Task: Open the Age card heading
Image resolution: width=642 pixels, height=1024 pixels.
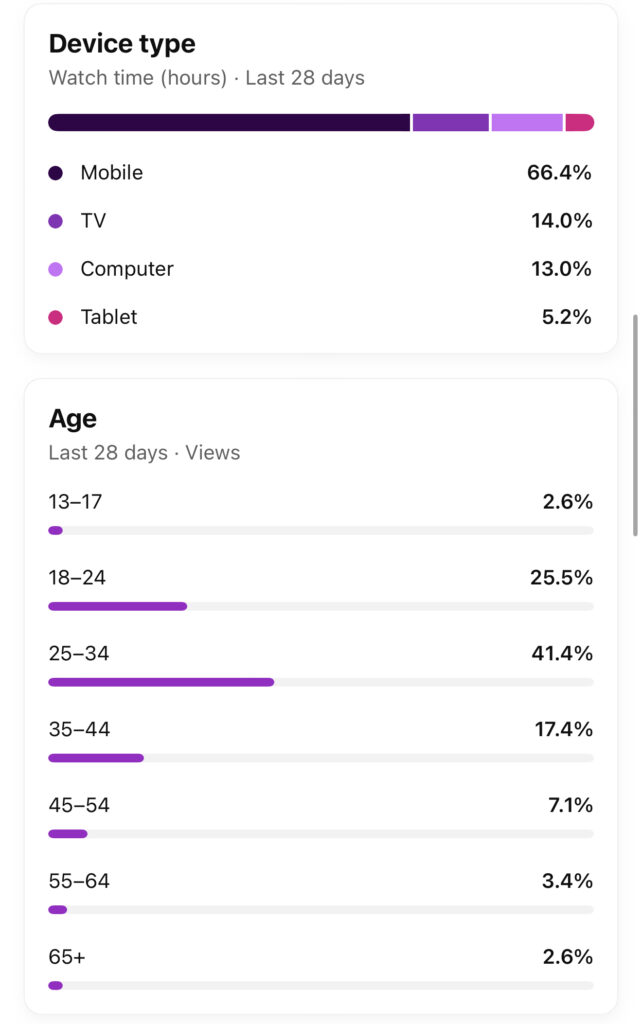Action: 73,418
